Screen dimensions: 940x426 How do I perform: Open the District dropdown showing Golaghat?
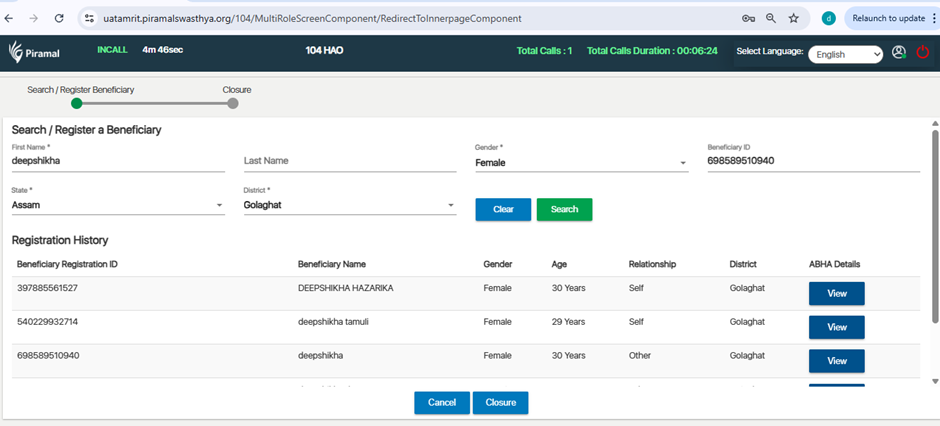349,206
